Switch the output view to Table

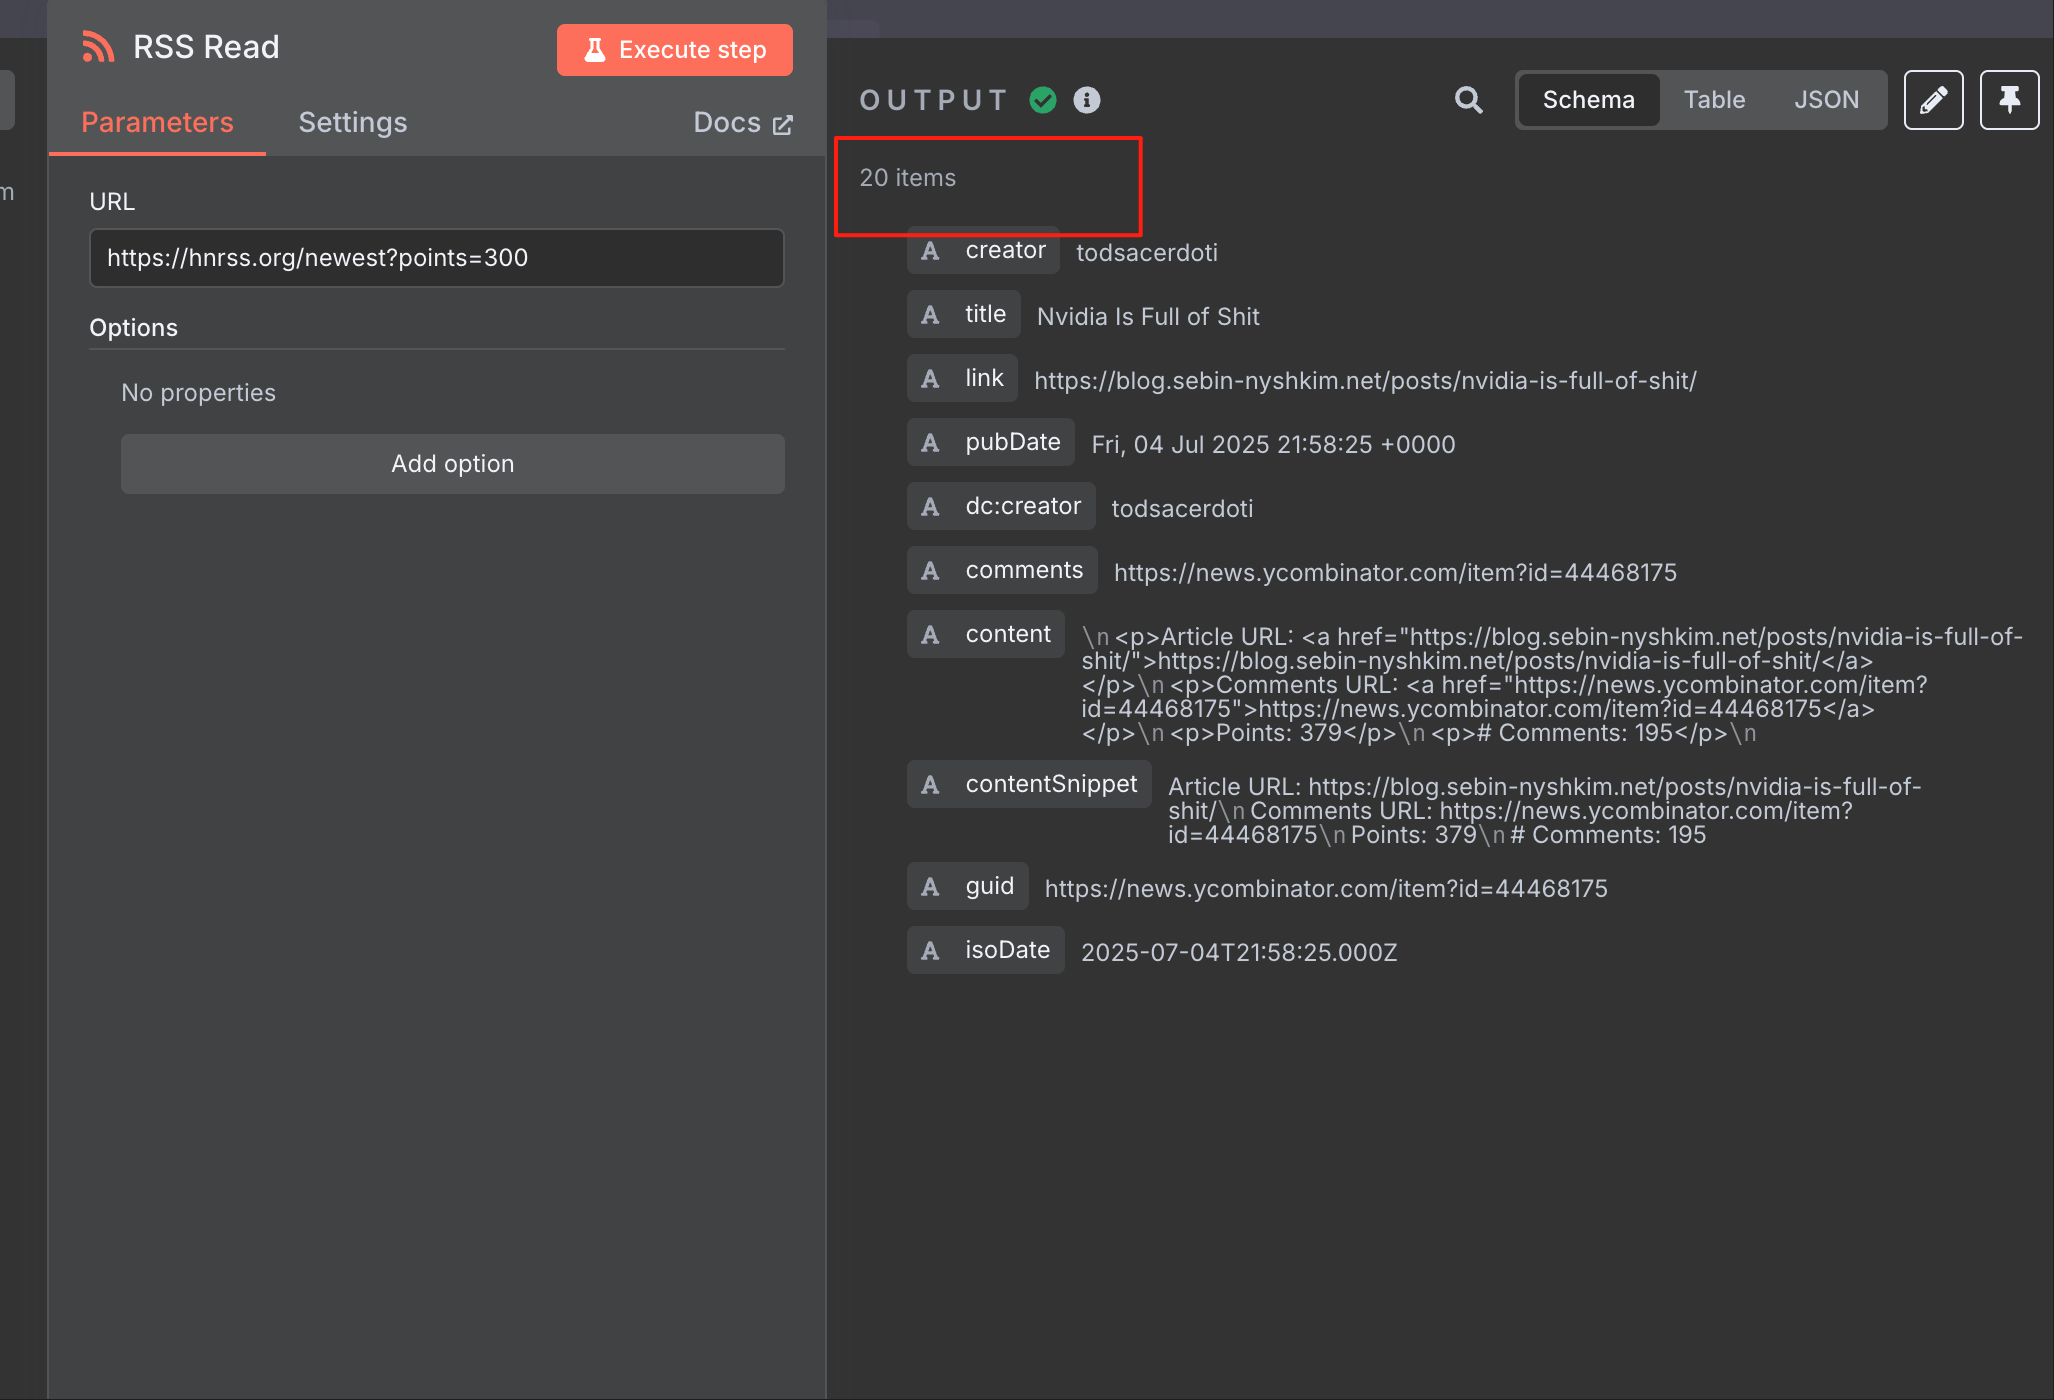[x=1714, y=100]
